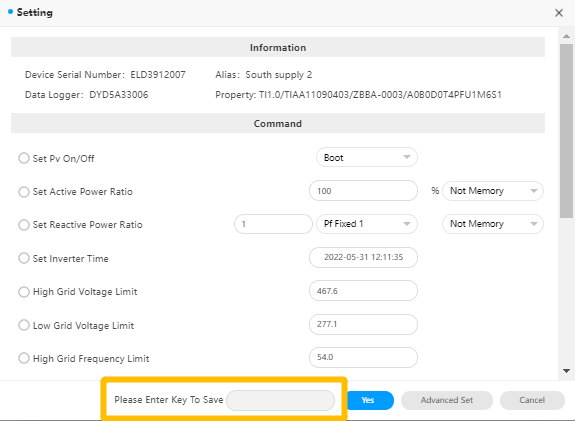Choose the Set Inverter Time radio button

tap(24, 258)
